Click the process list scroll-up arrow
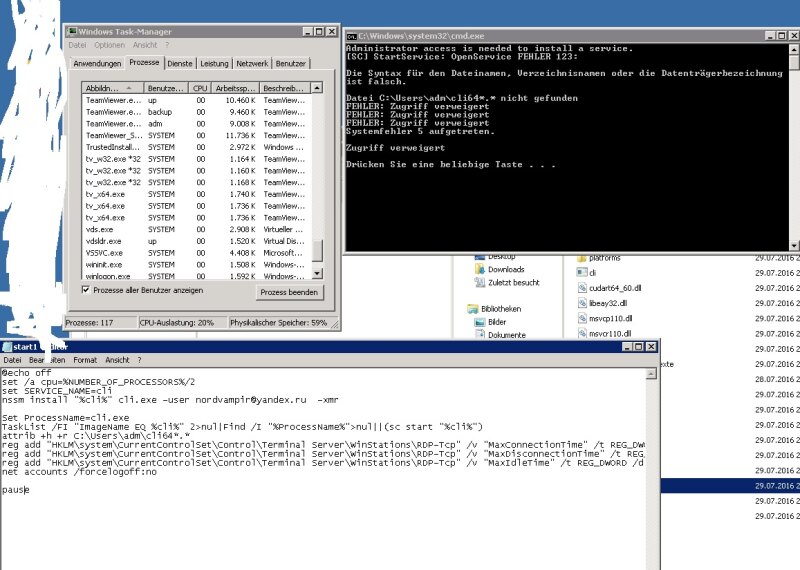The image size is (800, 570). coord(318,88)
